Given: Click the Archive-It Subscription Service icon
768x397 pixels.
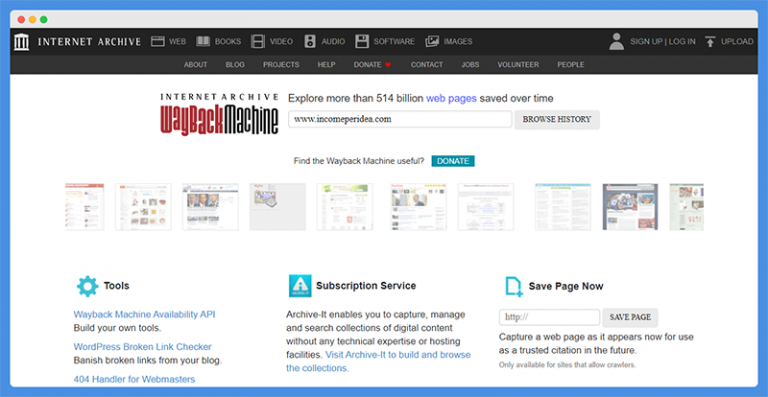Looking at the screenshot, I should tap(300, 286).
